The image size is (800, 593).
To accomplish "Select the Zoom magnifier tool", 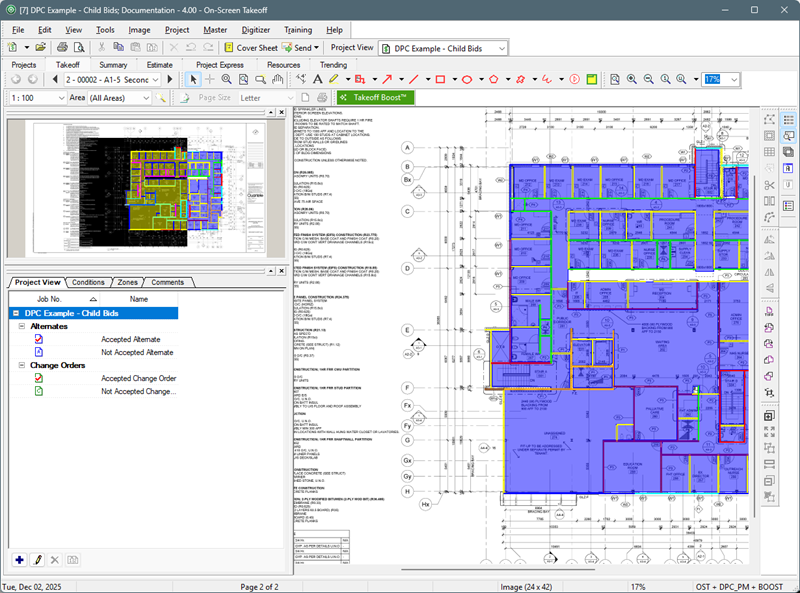I will (x=227, y=79).
